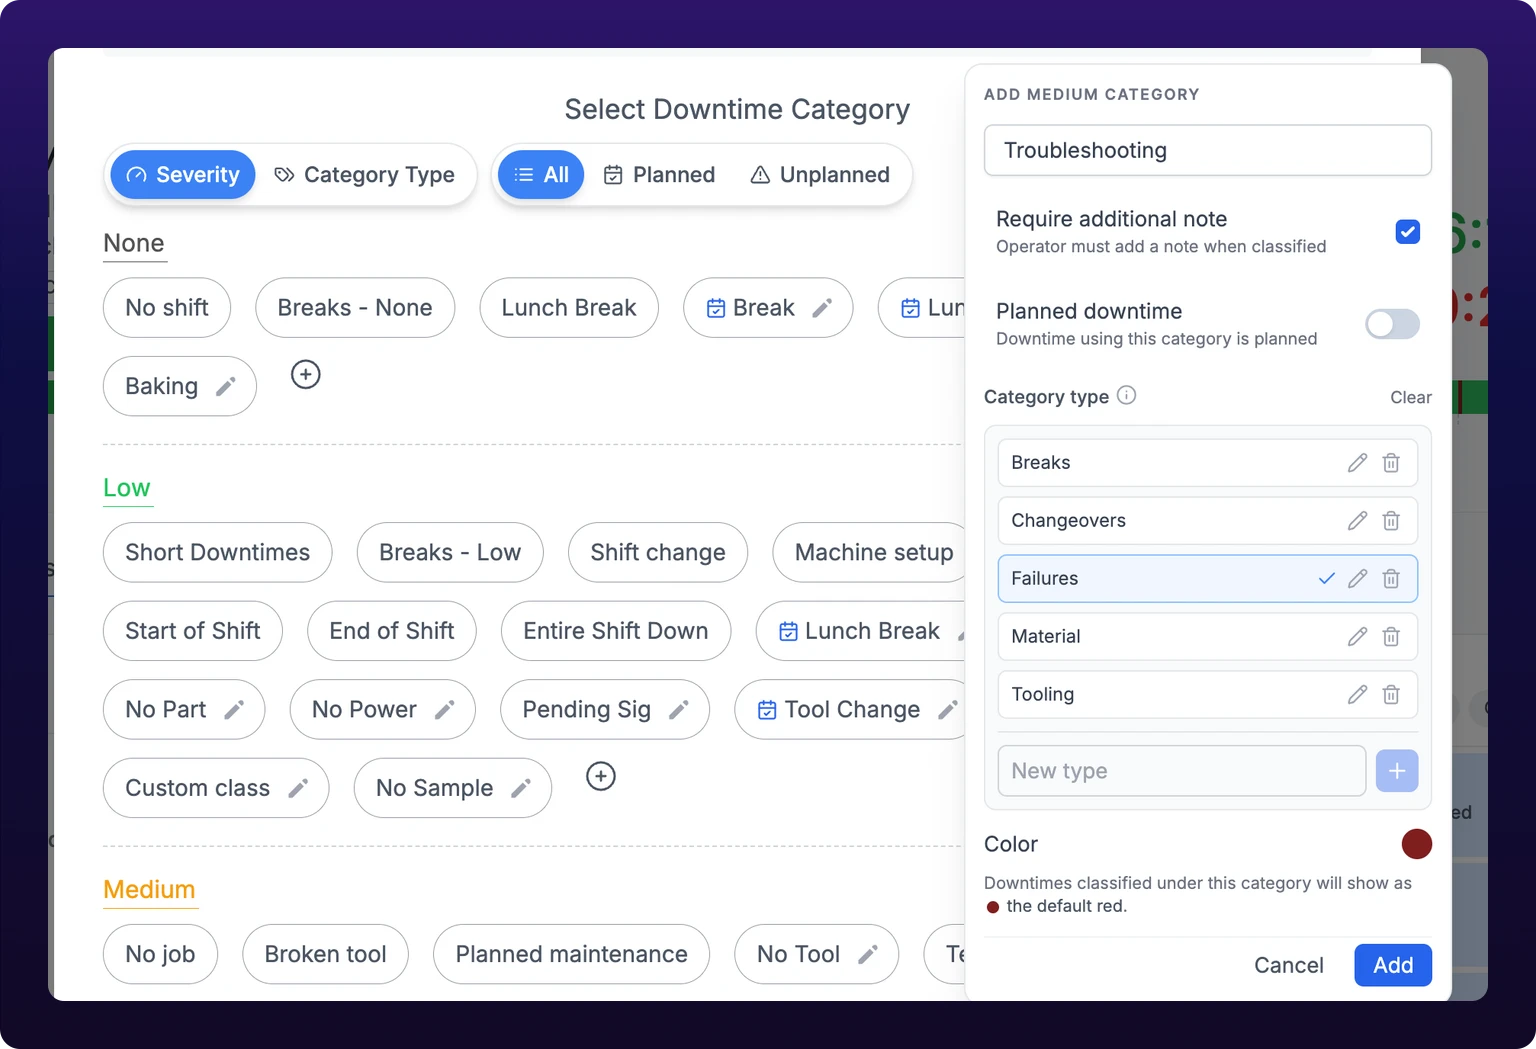Select the Short Downtimes category

(218, 552)
